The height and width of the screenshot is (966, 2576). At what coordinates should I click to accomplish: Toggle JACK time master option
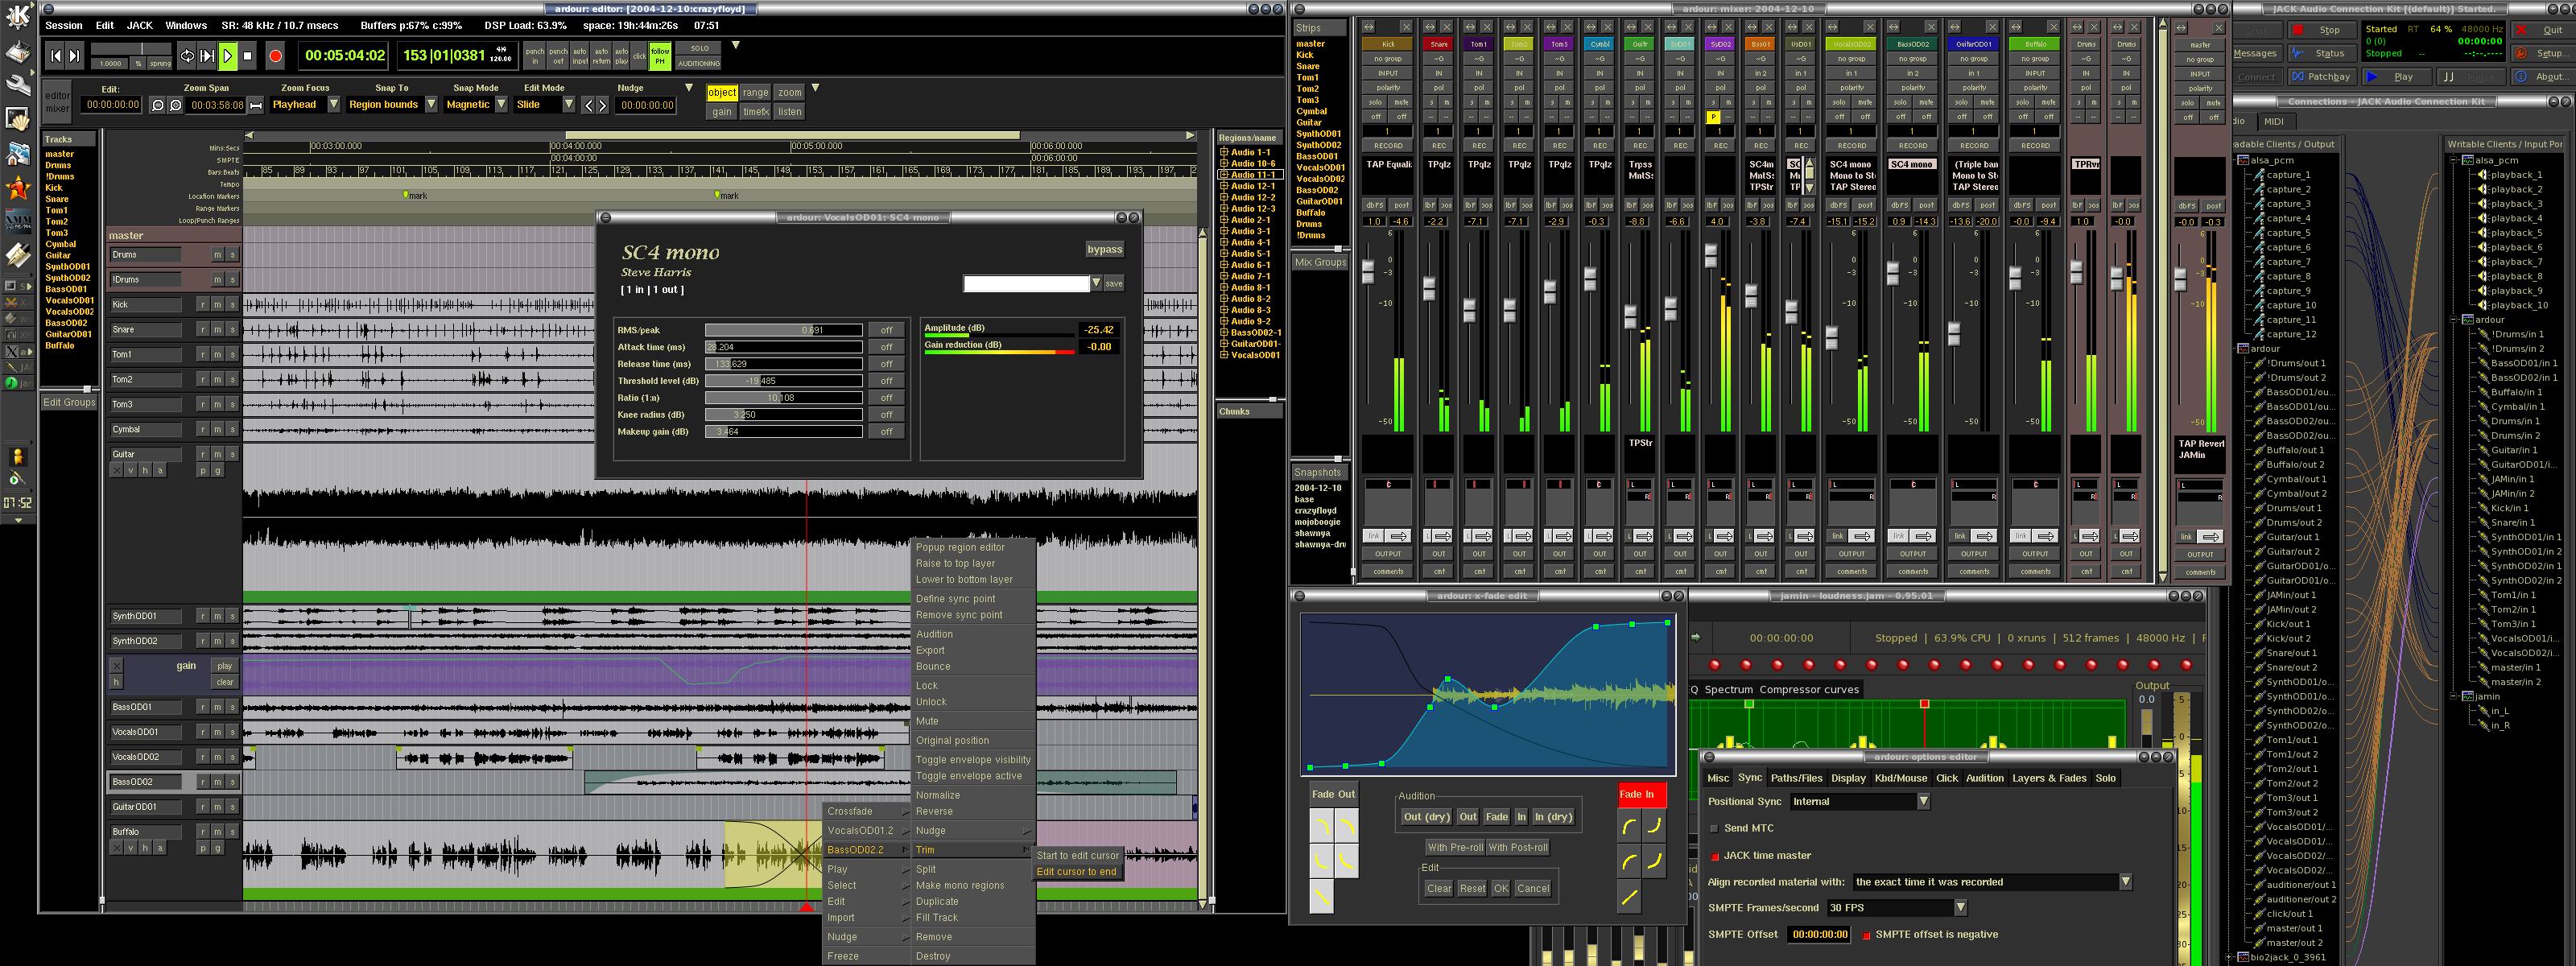1714,856
